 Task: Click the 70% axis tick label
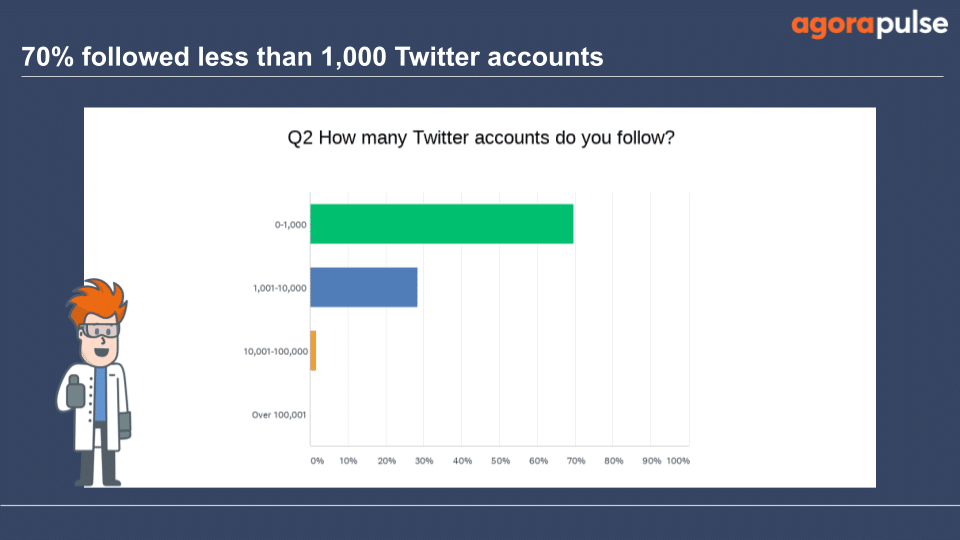coord(576,460)
